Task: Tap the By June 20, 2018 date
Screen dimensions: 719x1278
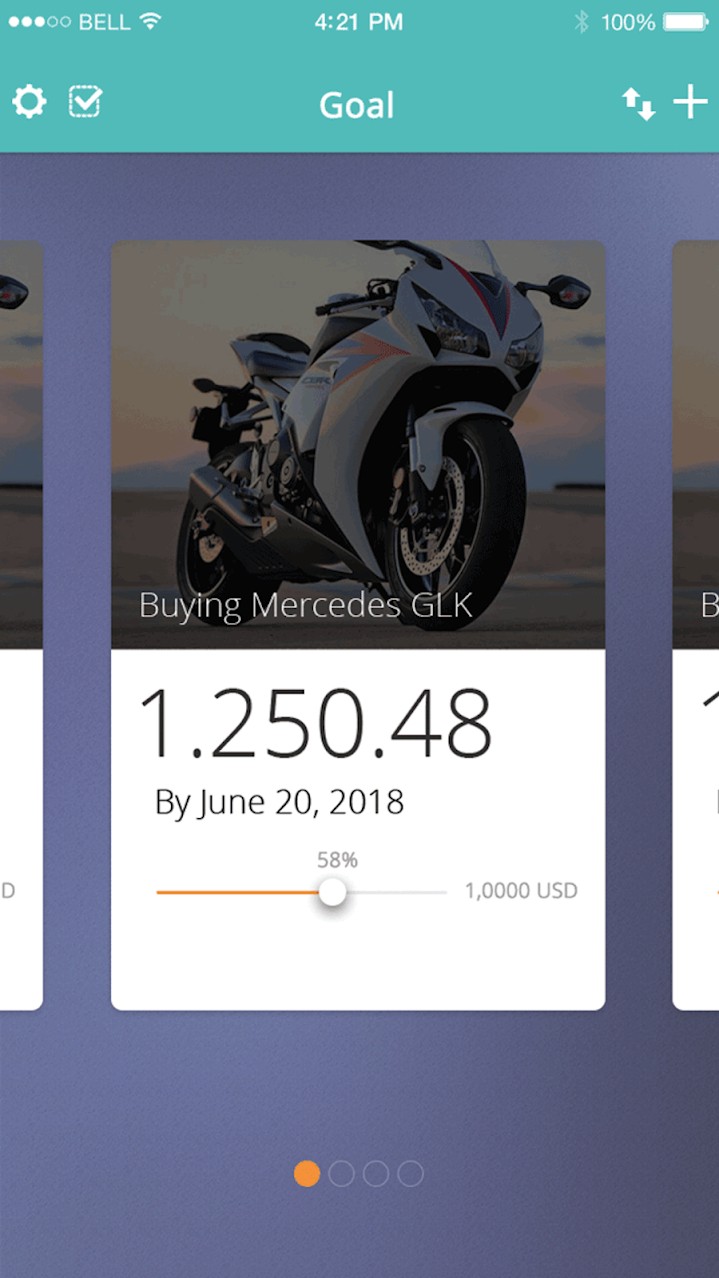Action: tap(279, 802)
